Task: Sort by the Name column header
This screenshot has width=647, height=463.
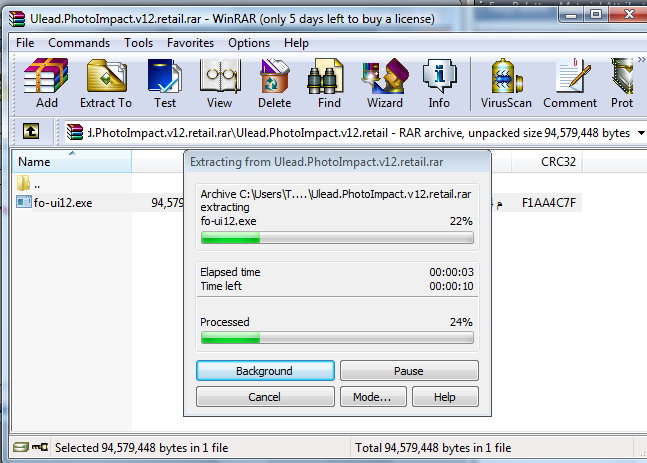Action: (x=72, y=162)
